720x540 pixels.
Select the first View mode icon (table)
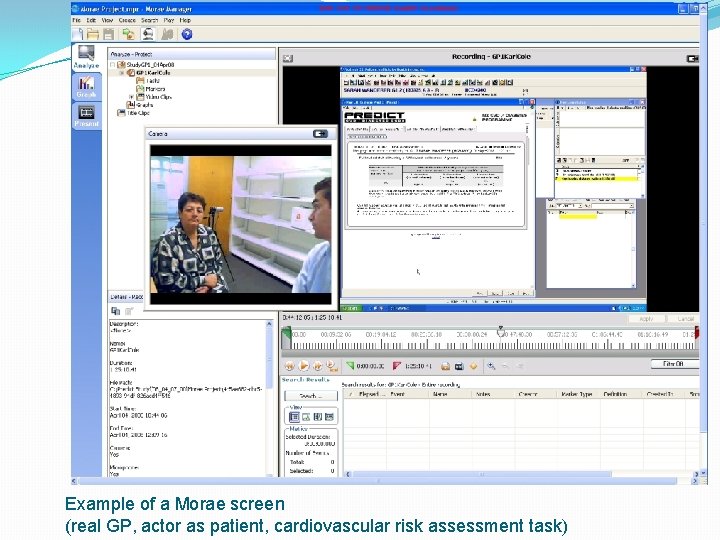click(294, 417)
